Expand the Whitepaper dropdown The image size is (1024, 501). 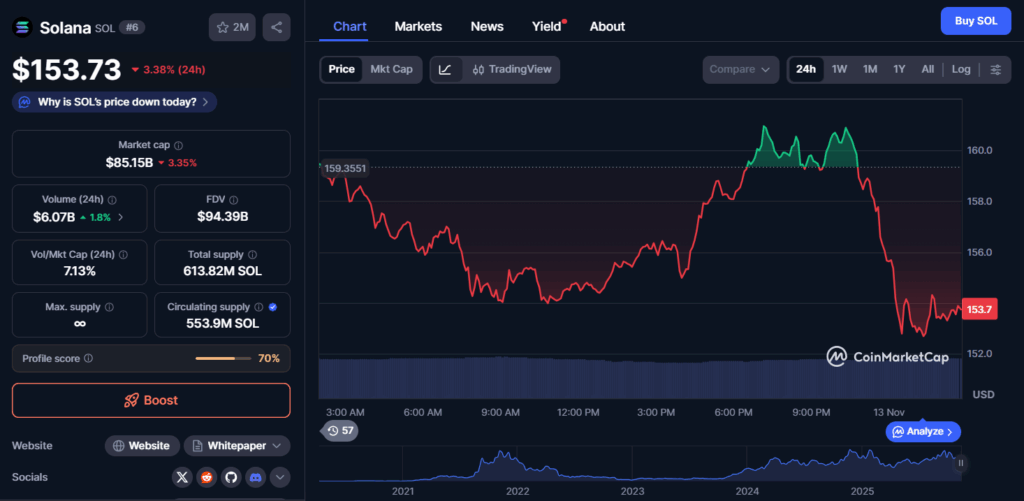click(236, 445)
